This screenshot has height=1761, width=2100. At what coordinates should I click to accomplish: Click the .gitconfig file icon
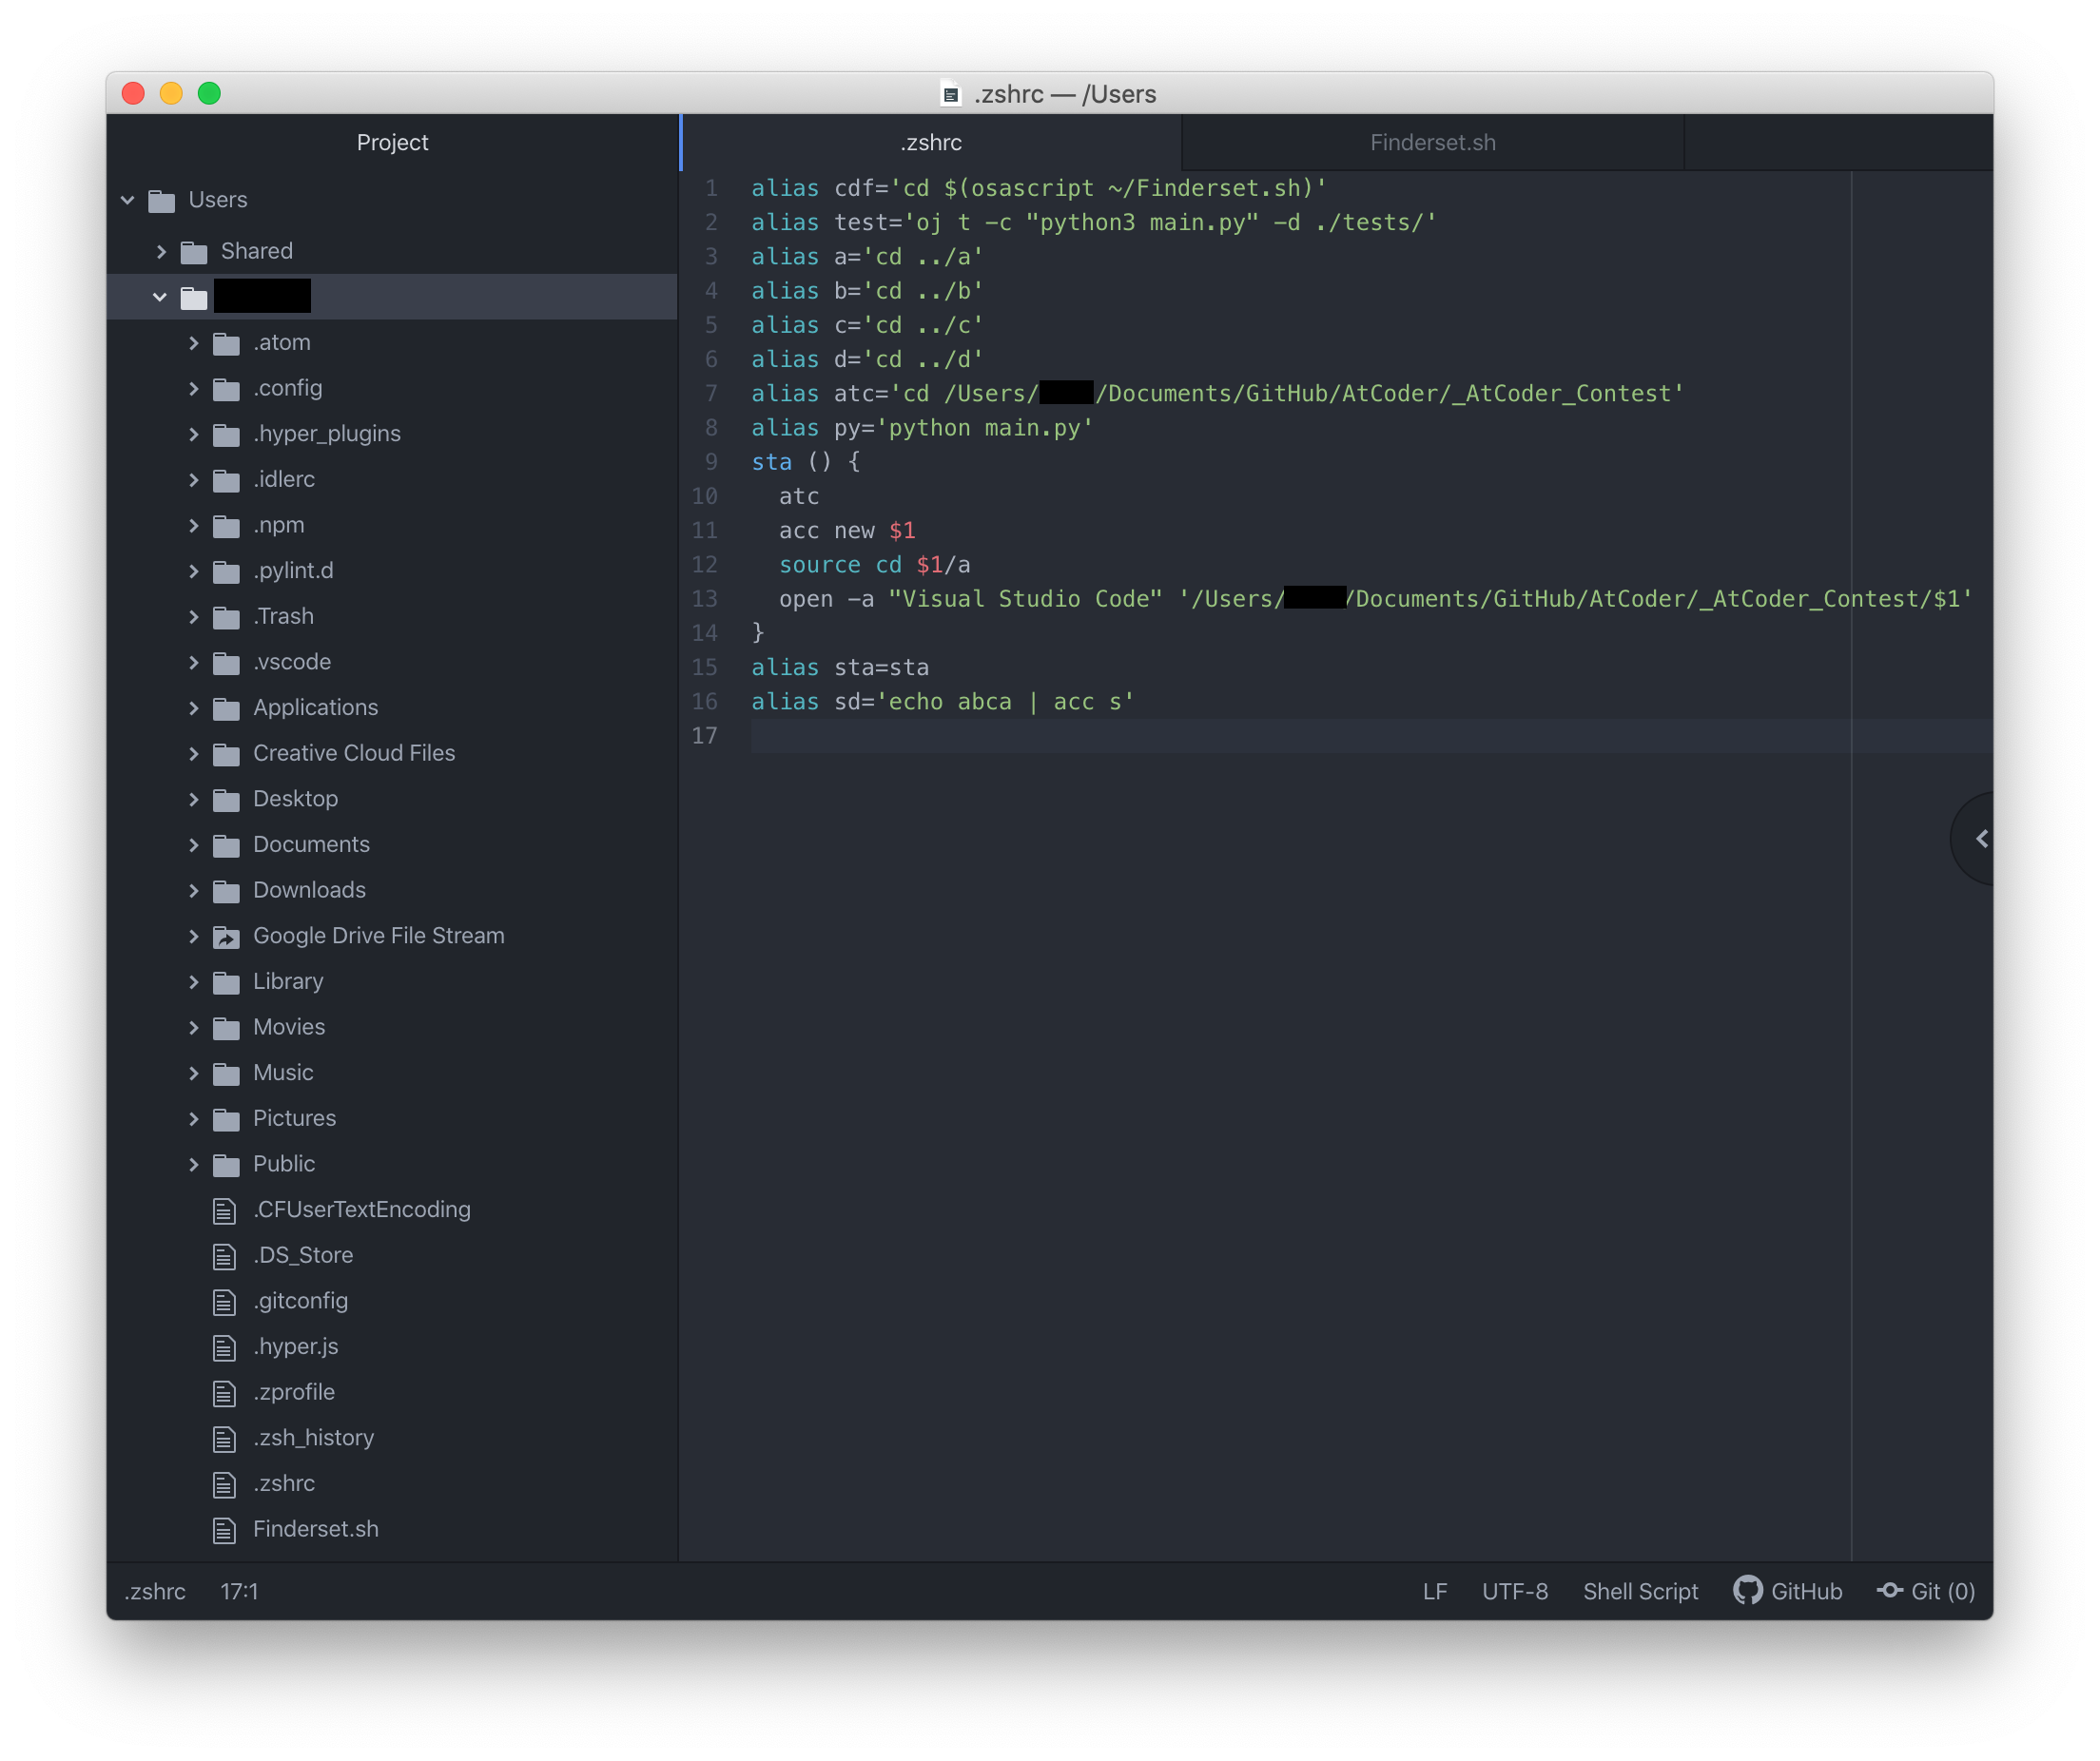[225, 1302]
